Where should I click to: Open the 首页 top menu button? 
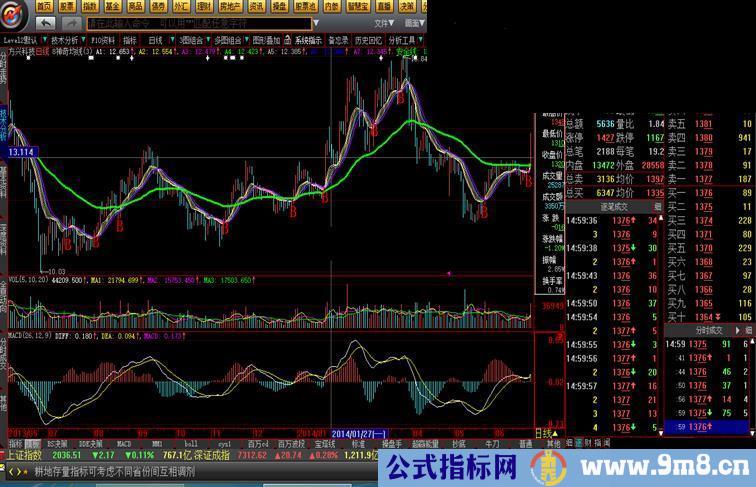[x=44, y=6]
